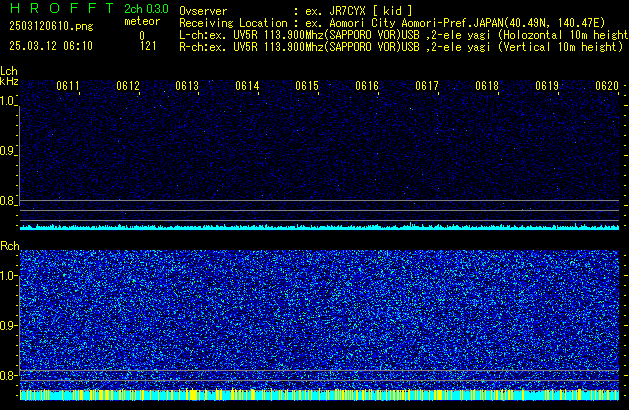Screen dimensions: 629x410
Task: Click the 0613 time marker
Action: [x=187, y=86]
